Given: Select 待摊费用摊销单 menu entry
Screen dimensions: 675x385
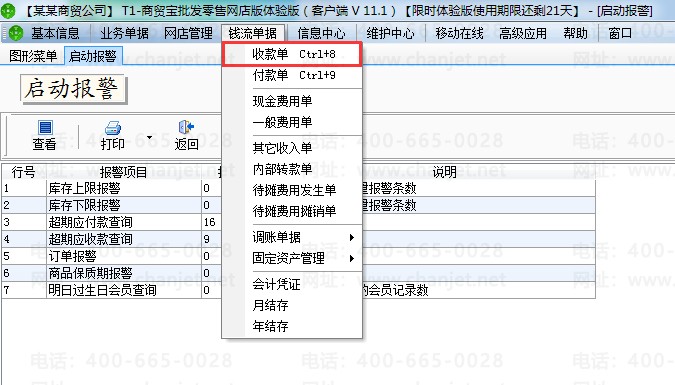Looking at the screenshot, I should [x=292, y=211].
